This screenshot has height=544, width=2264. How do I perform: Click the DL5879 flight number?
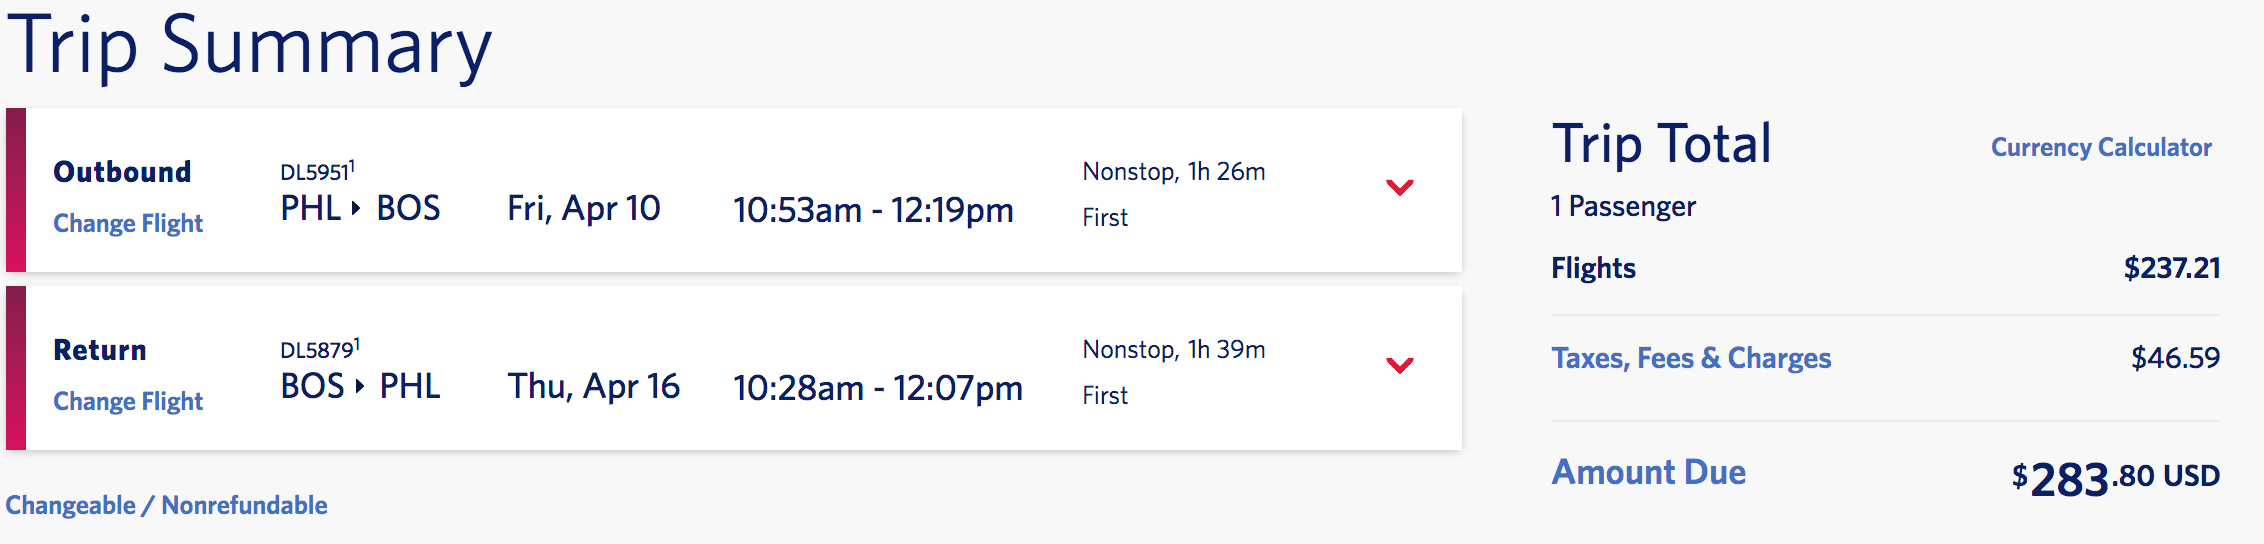click(x=317, y=350)
